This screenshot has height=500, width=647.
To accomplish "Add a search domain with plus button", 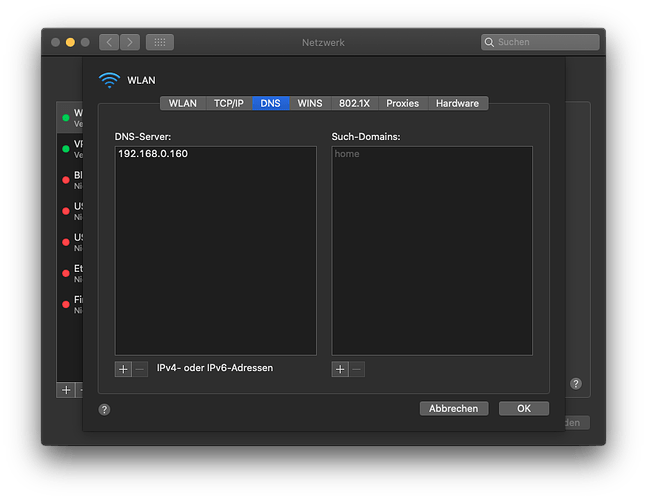I will [x=340, y=369].
